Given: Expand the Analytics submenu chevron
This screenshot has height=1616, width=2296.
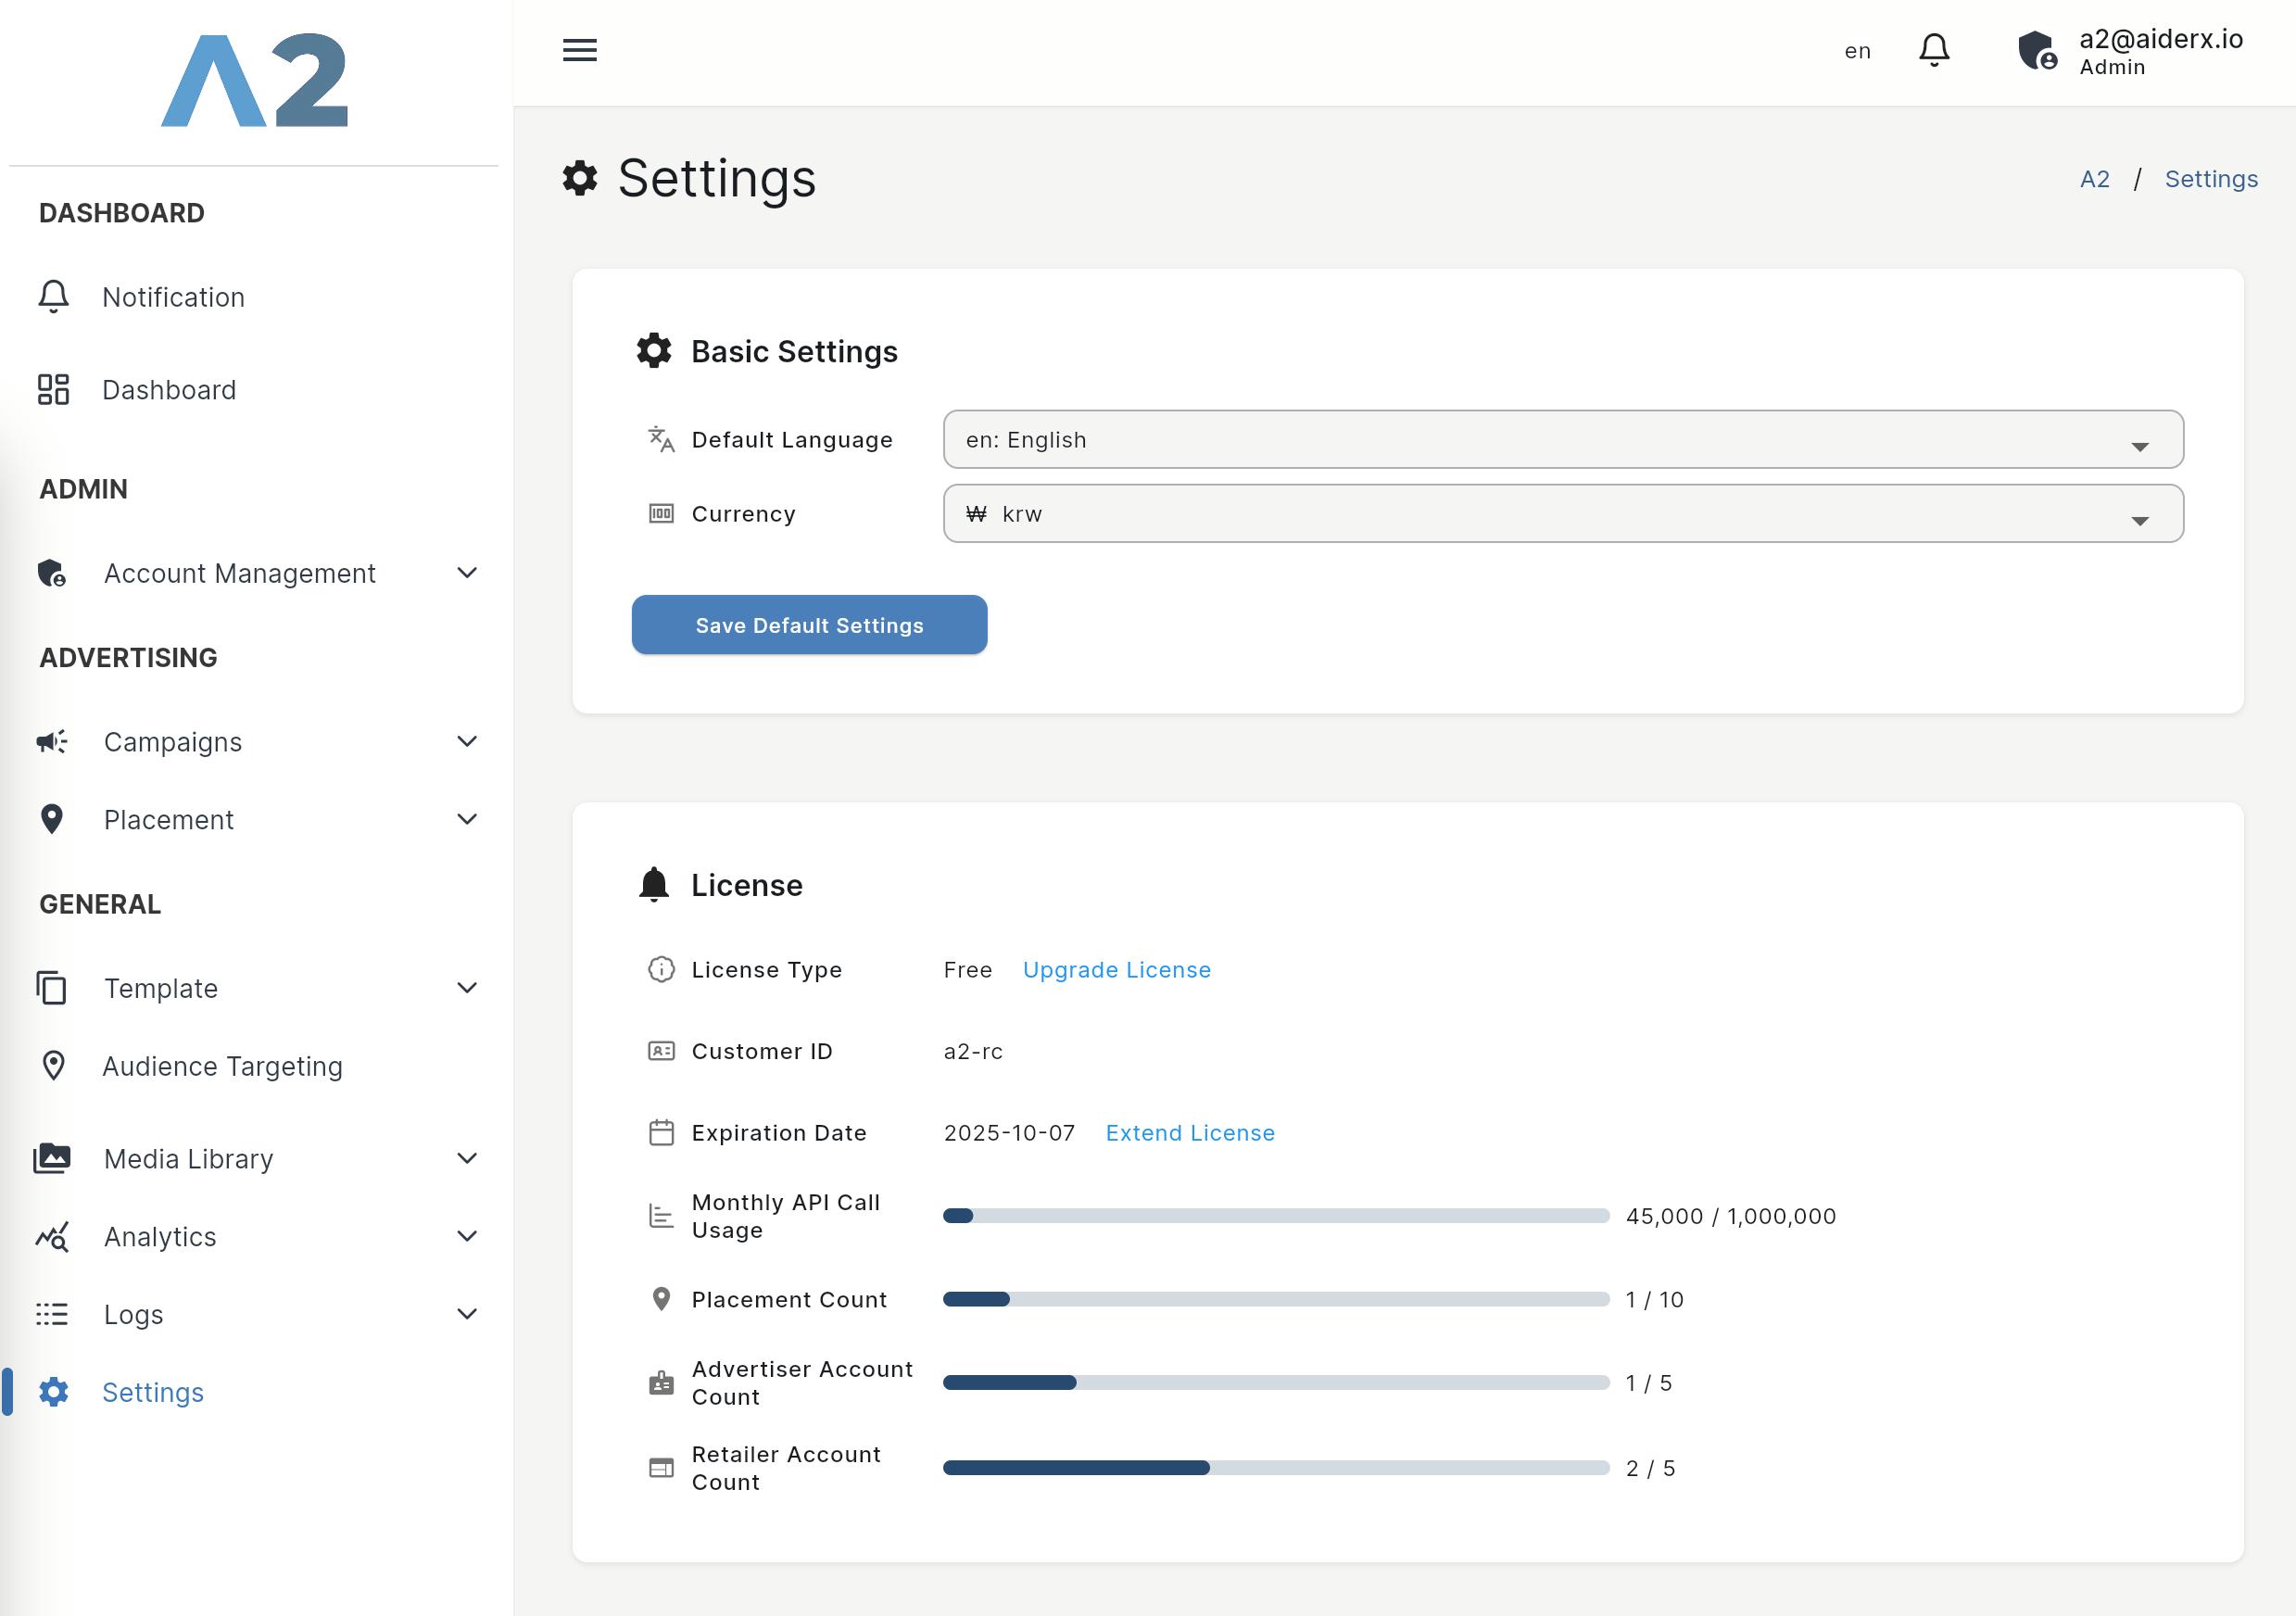Looking at the screenshot, I should pos(467,1236).
